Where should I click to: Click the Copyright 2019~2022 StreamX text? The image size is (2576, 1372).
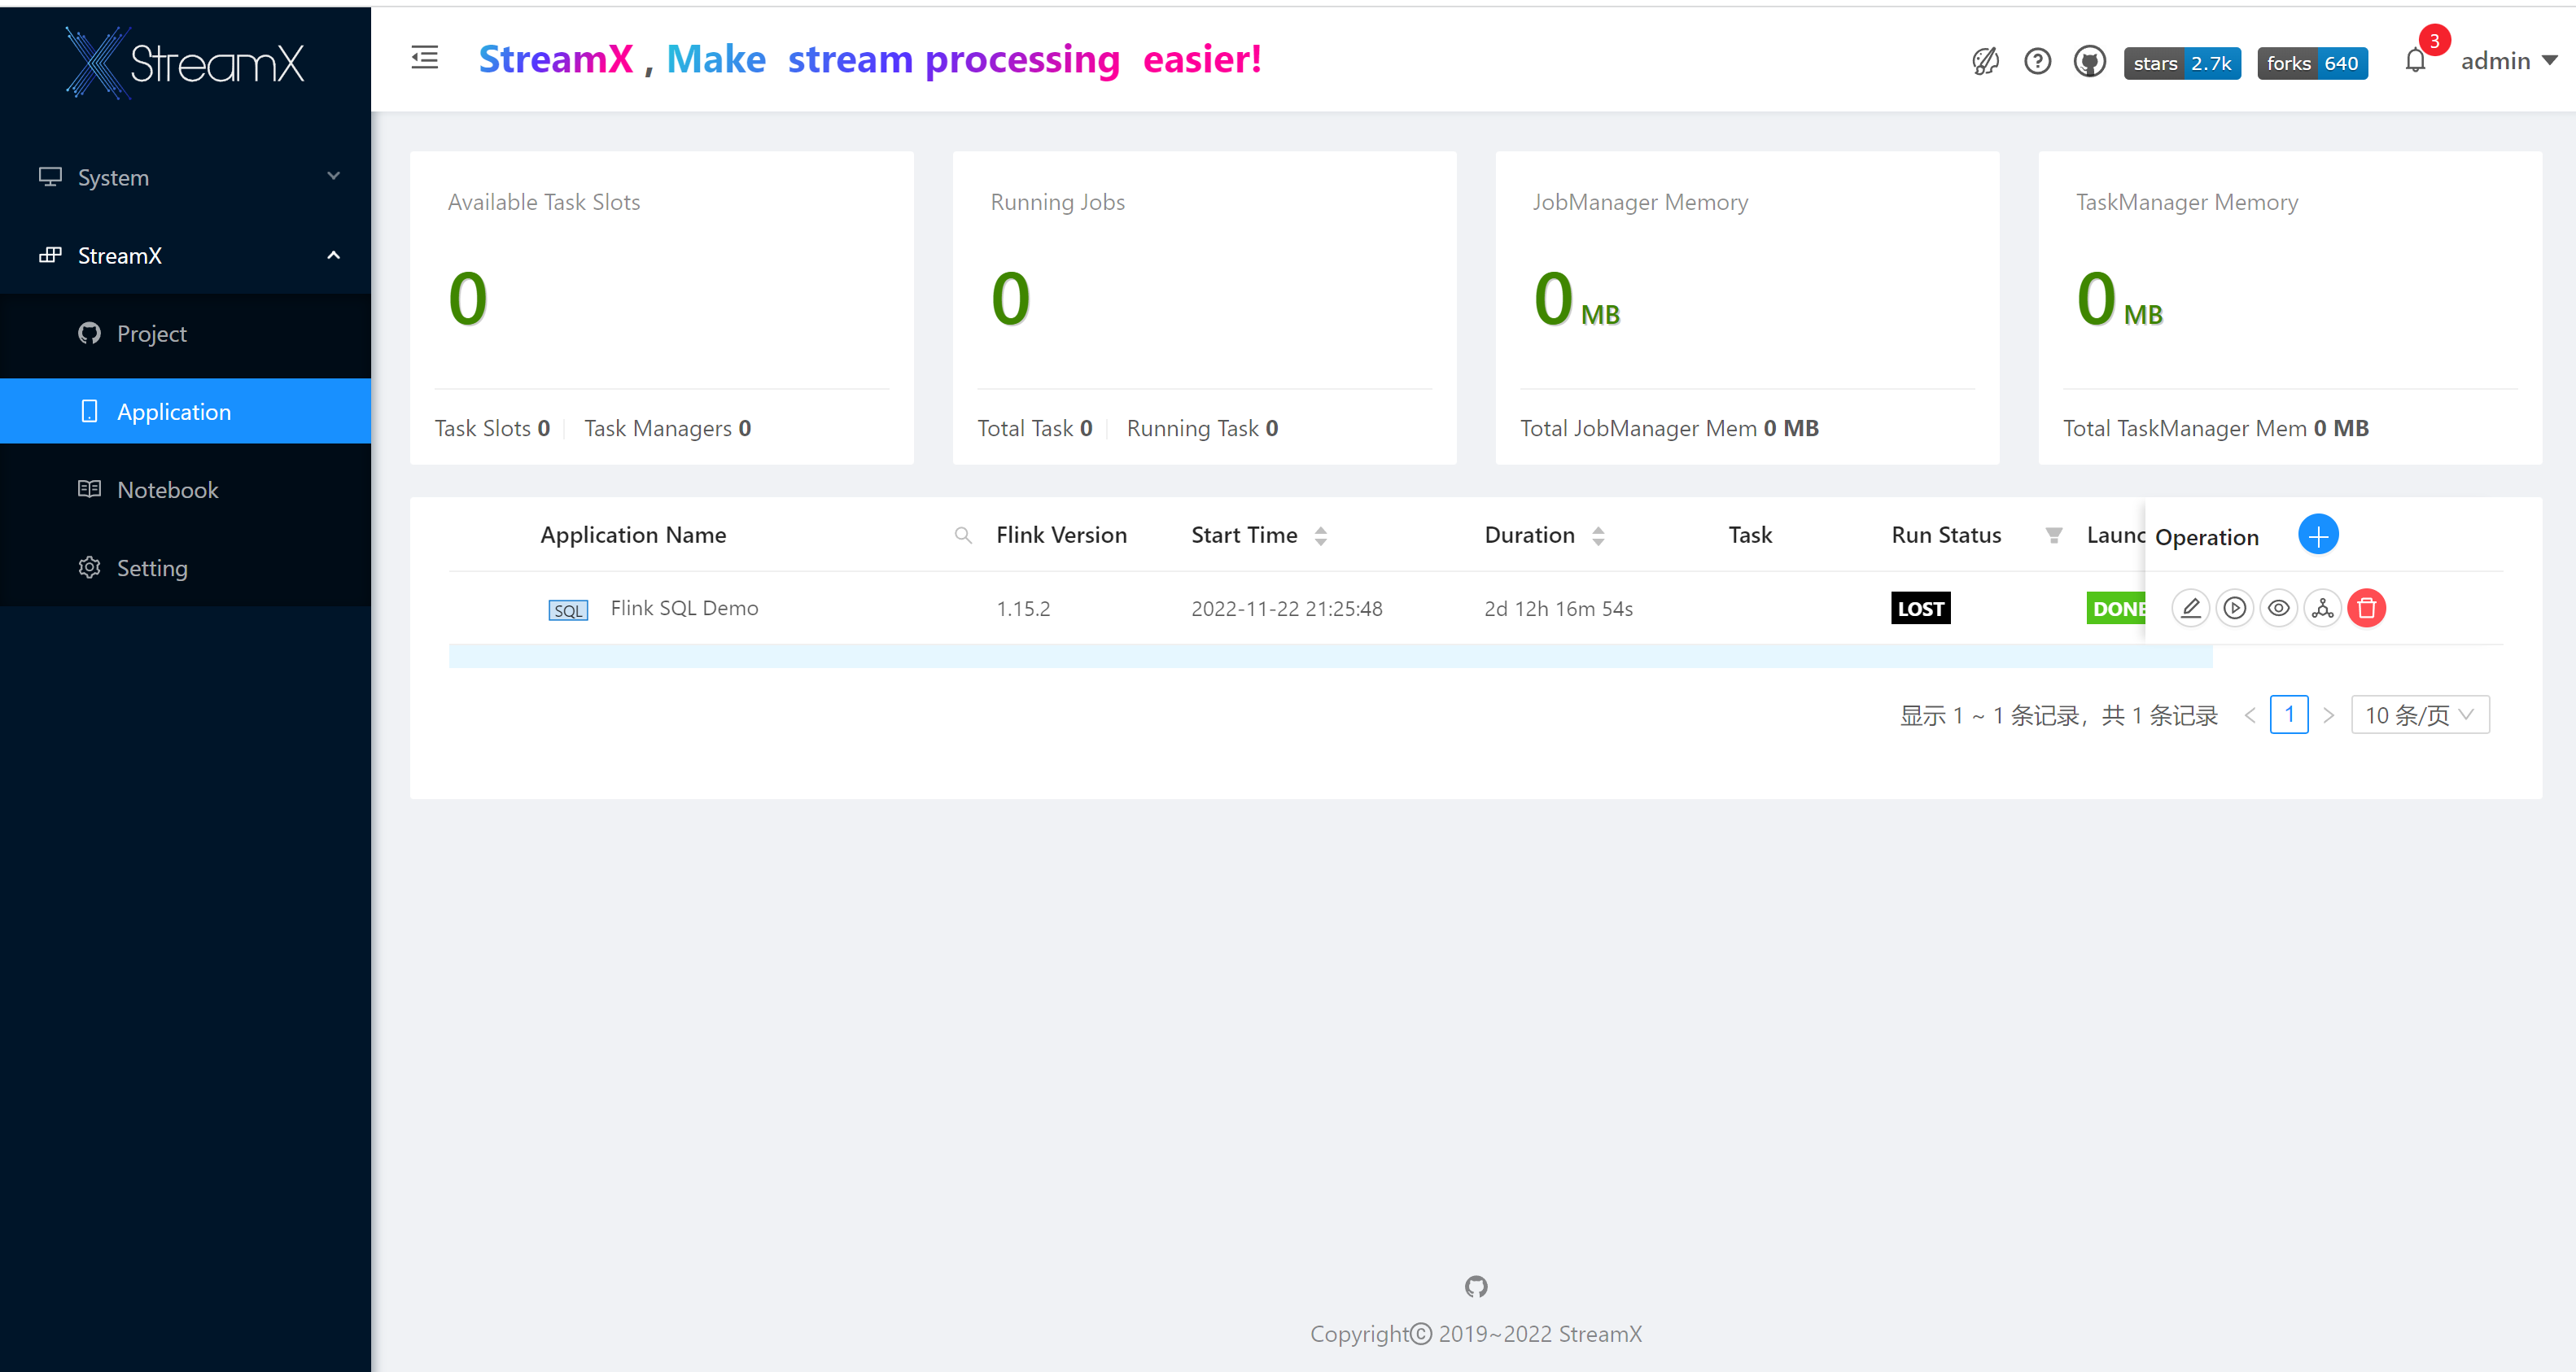(x=1476, y=1334)
